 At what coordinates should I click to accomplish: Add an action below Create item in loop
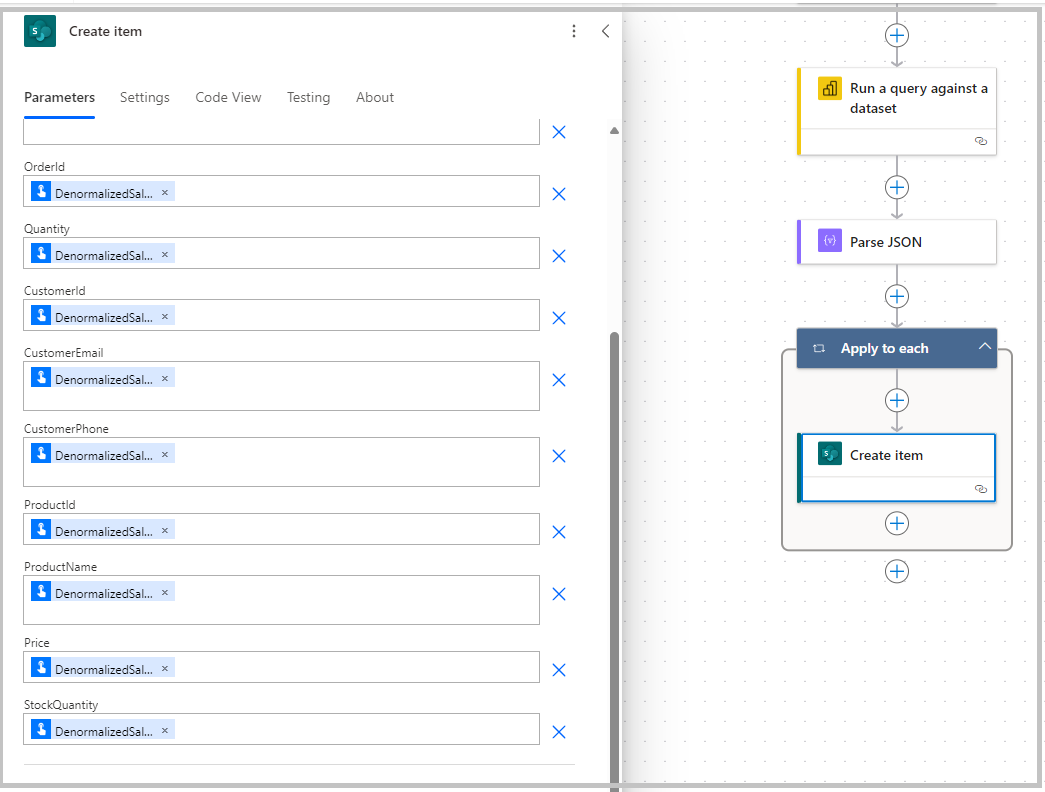point(897,523)
